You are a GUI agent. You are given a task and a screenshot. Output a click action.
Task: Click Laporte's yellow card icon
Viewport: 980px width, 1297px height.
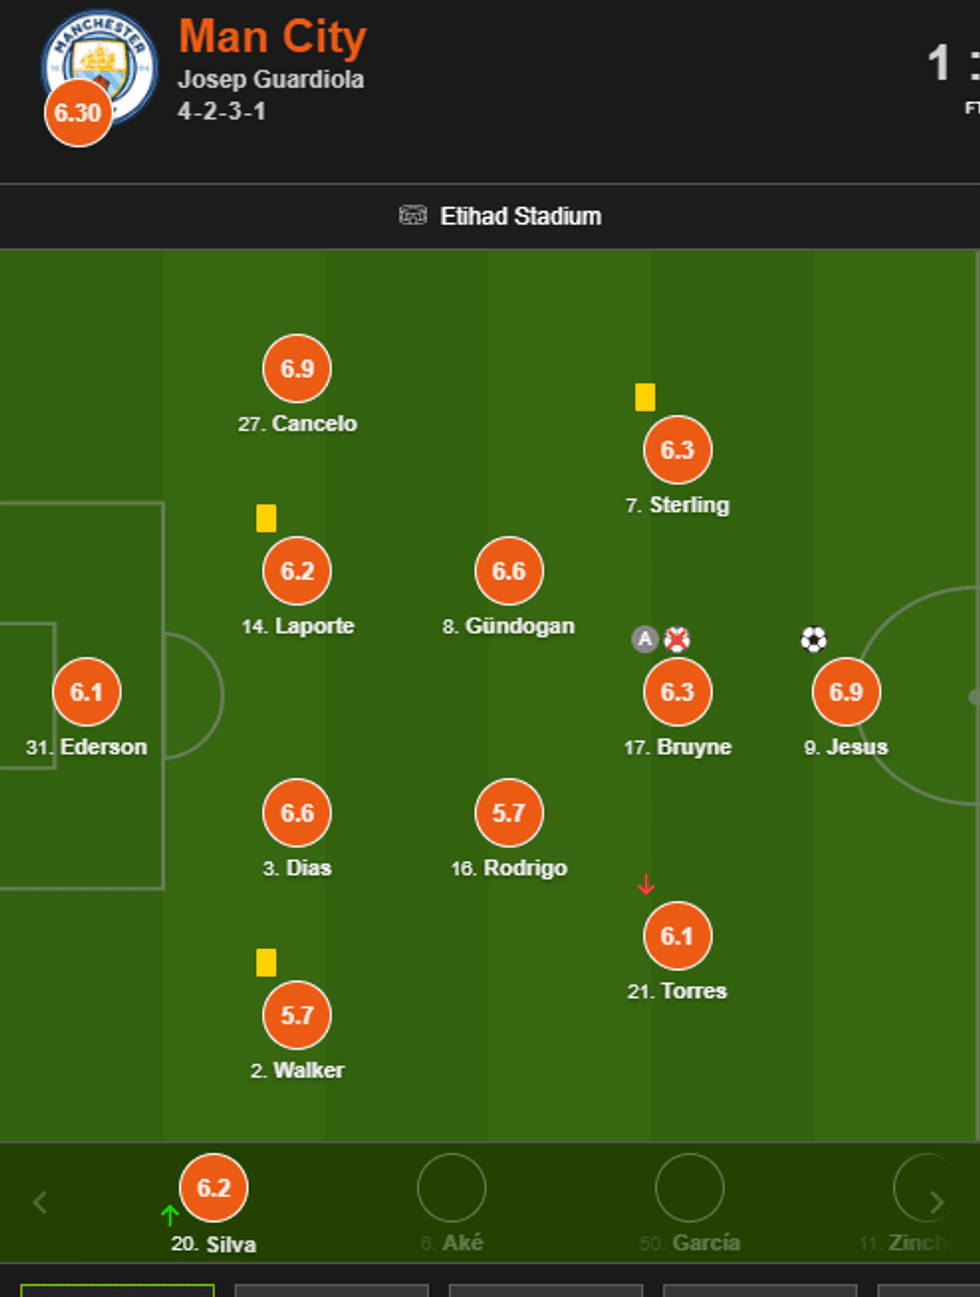[266, 518]
